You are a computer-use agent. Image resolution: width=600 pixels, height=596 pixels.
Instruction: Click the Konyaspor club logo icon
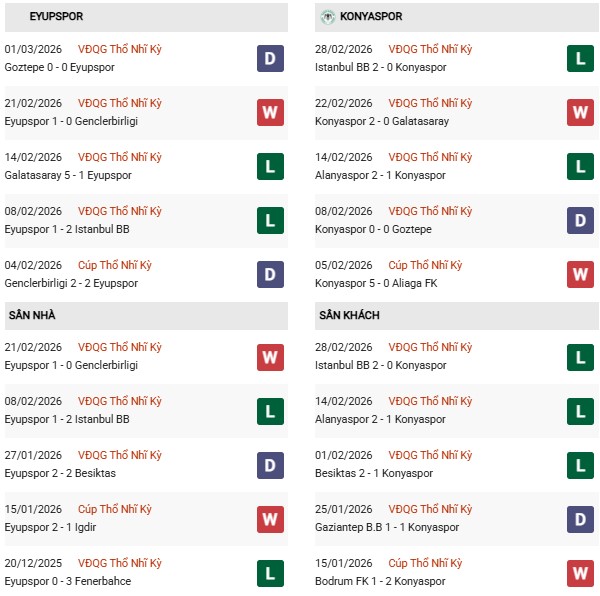click(x=327, y=17)
